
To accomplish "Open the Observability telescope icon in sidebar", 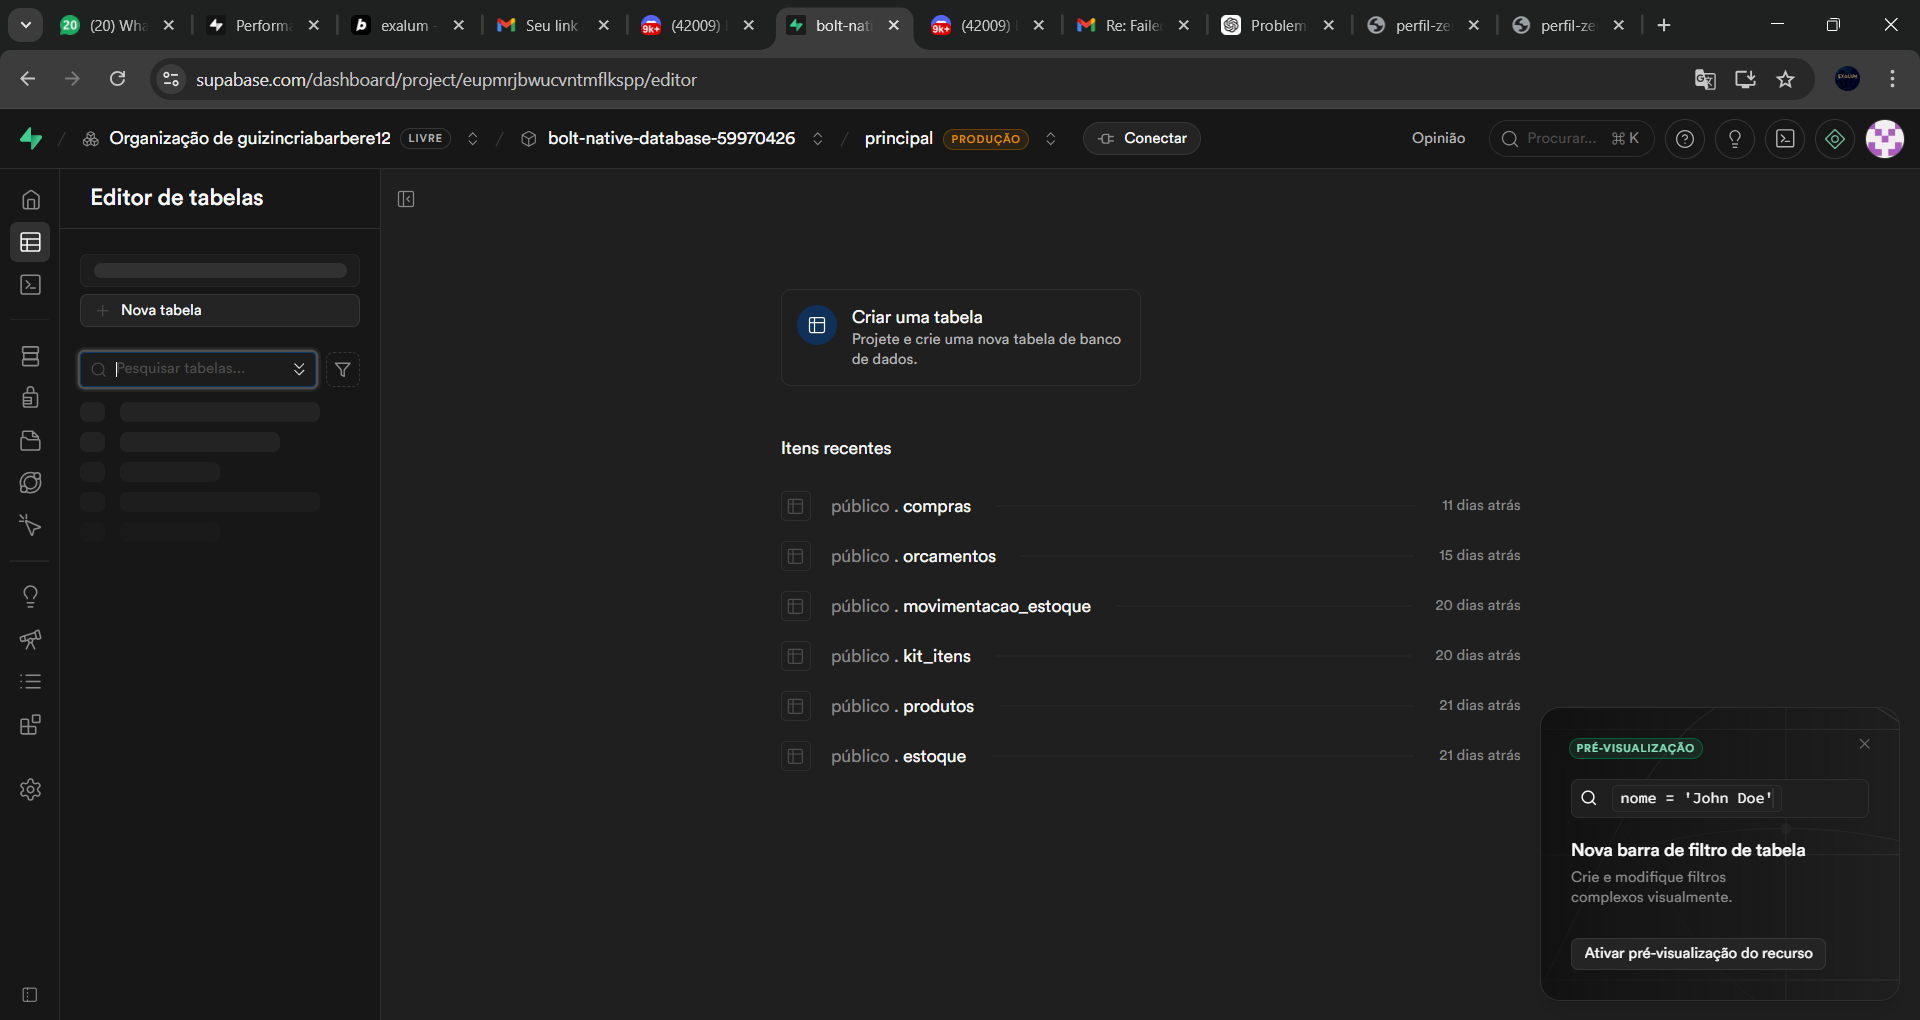I will click(31, 639).
